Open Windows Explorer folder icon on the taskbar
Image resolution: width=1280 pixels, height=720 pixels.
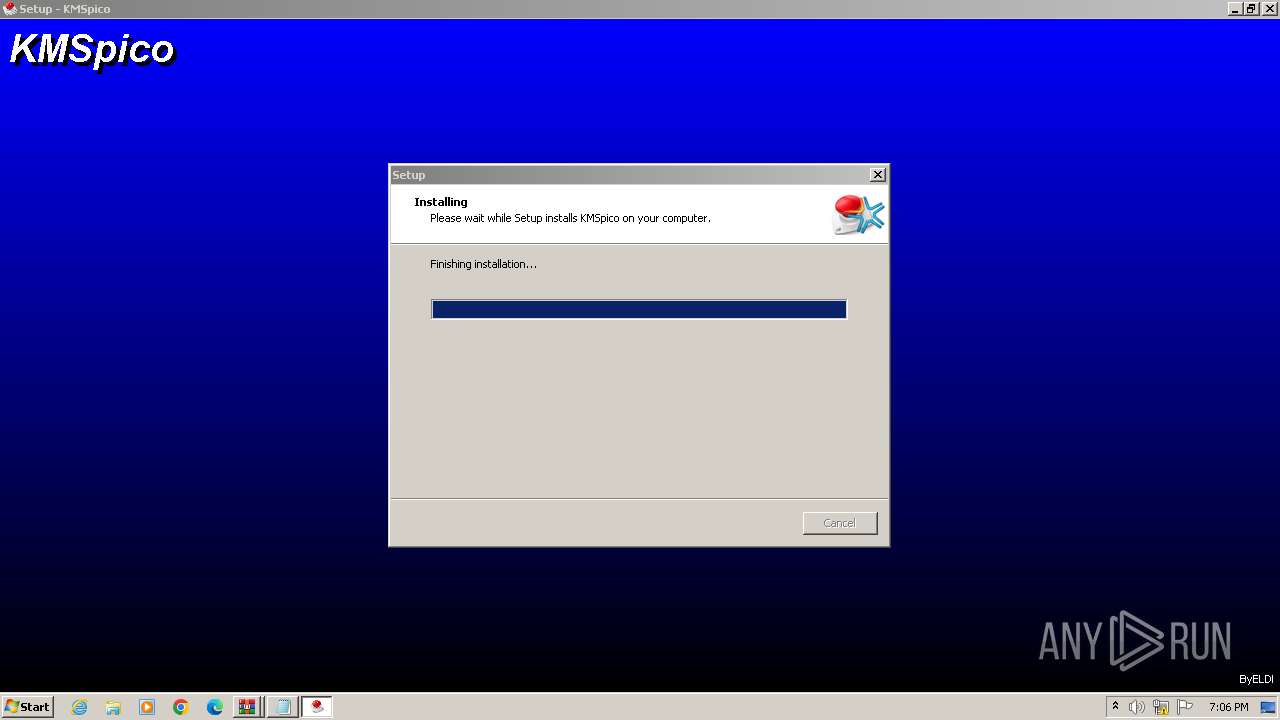click(x=113, y=707)
